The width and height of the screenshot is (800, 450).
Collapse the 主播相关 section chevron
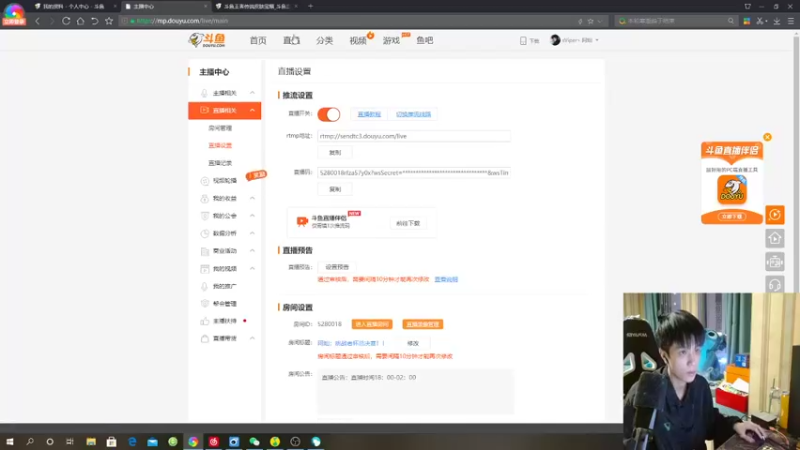click(252, 93)
